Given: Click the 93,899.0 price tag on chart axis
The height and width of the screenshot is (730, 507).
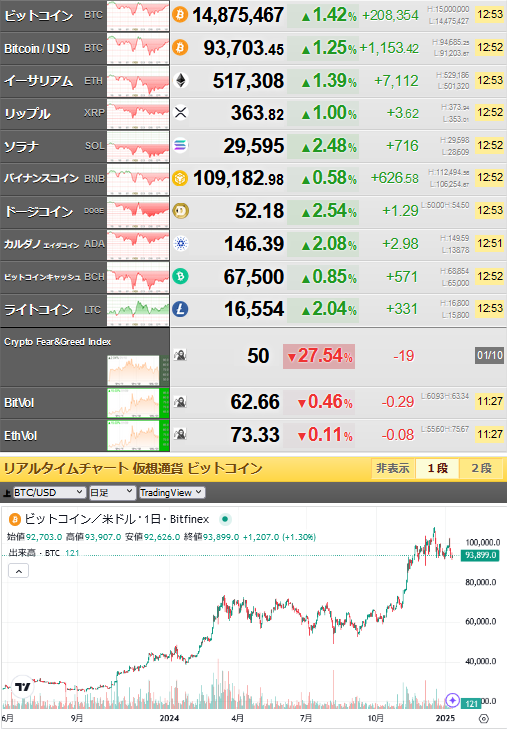Looking at the screenshot, I should [480, 555].
